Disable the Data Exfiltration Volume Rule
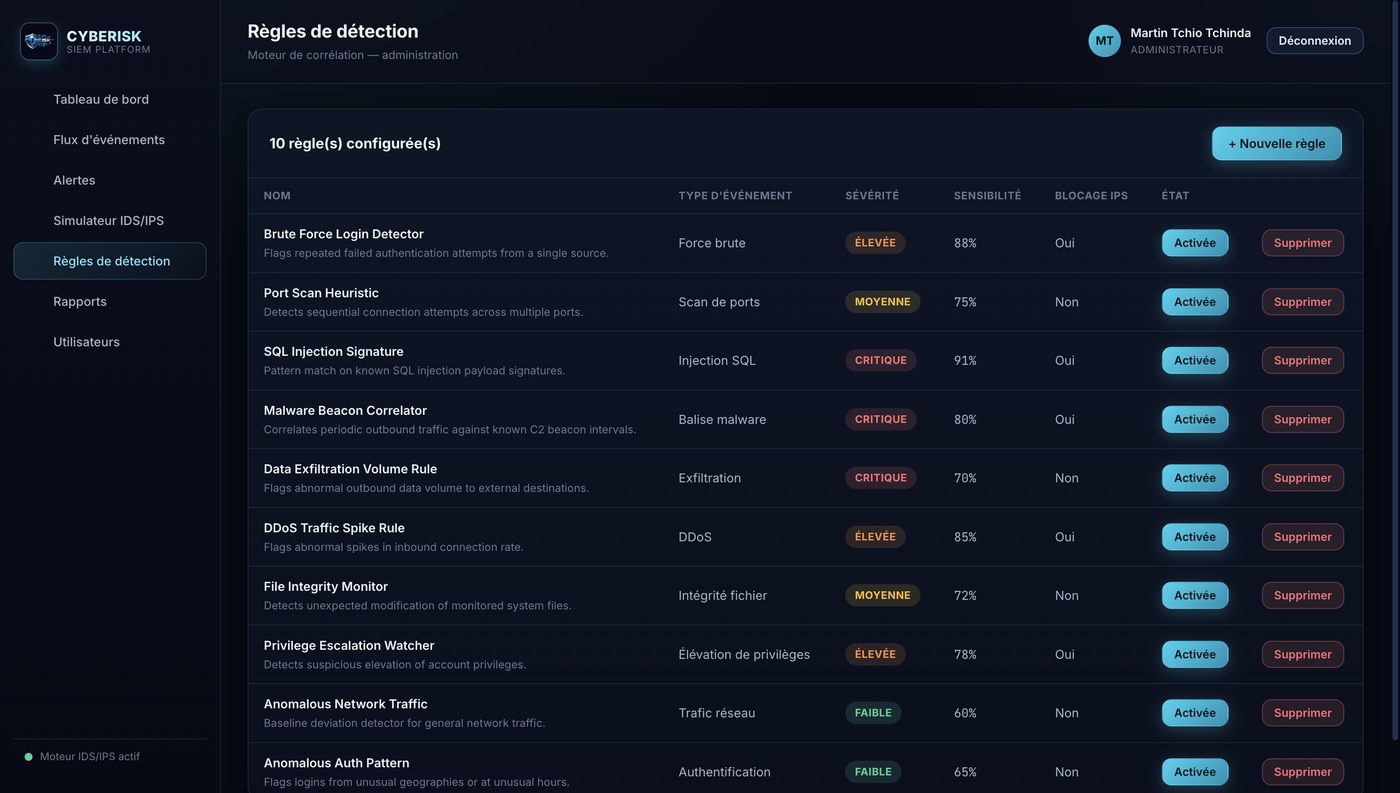Screen dimensions: 1400x793 (1195, 478)
